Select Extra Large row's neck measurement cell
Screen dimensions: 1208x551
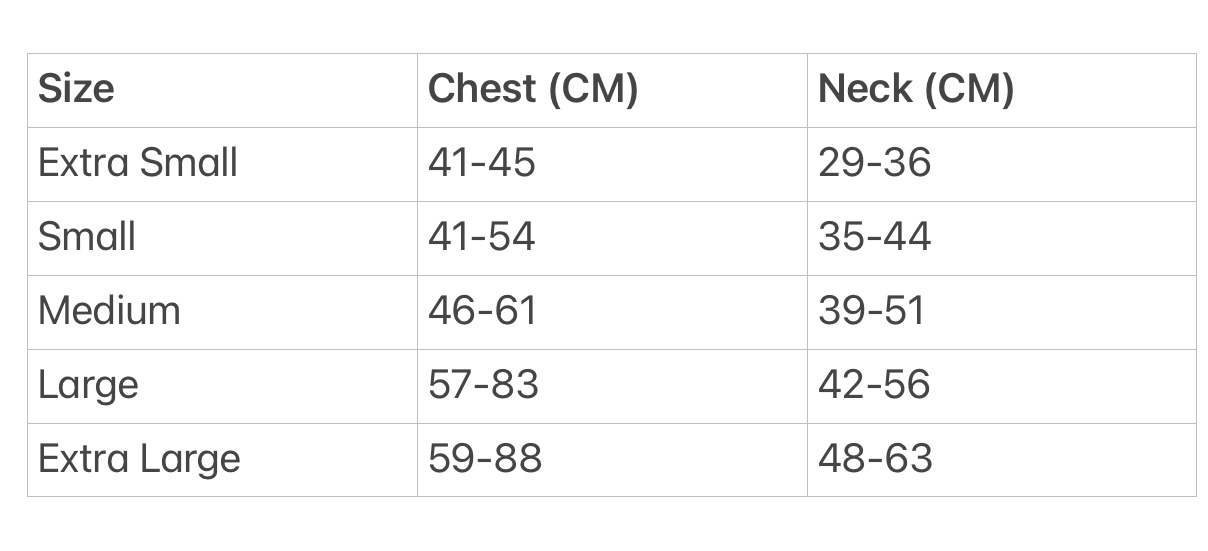(x=1002, y=459)
